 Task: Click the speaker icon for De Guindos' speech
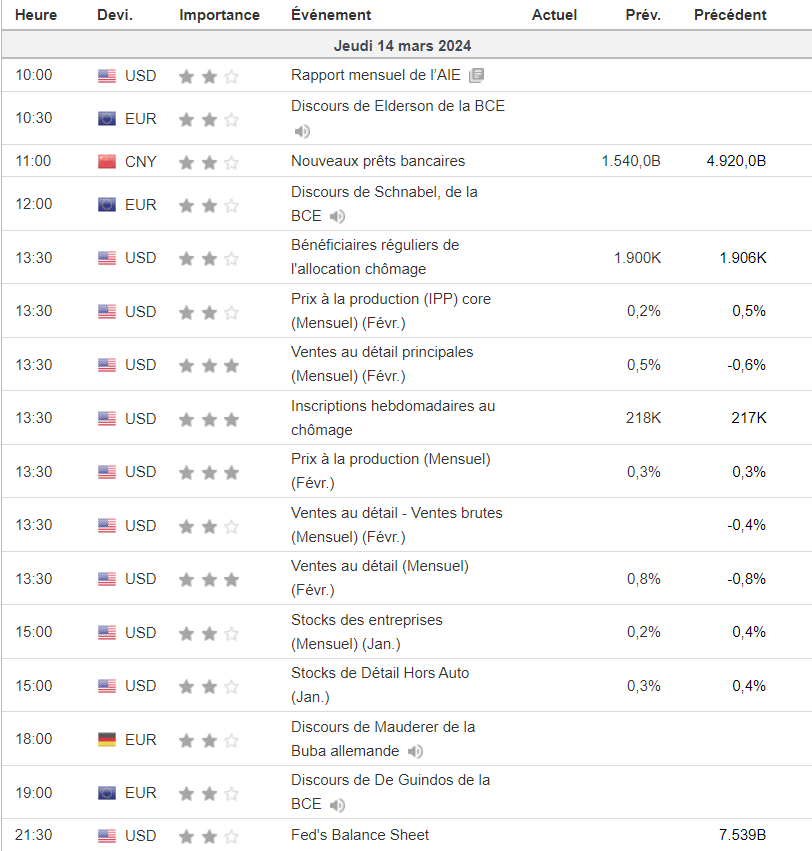coord(338,805)
